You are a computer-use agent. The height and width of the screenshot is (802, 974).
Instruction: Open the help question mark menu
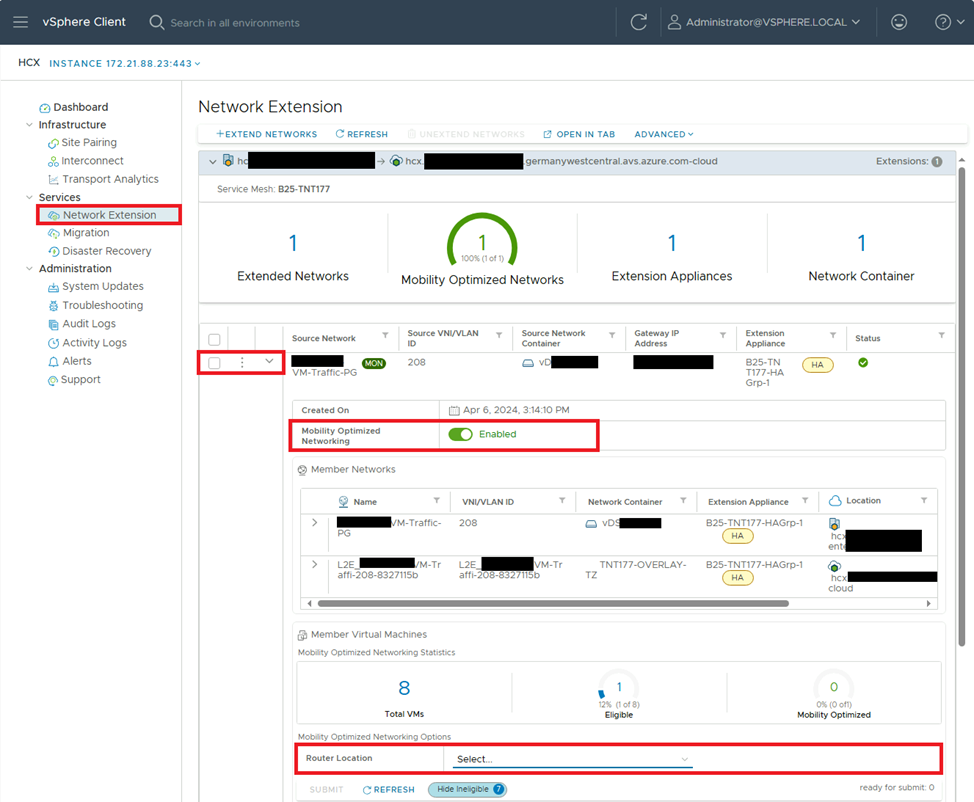[x=949, y=22]
